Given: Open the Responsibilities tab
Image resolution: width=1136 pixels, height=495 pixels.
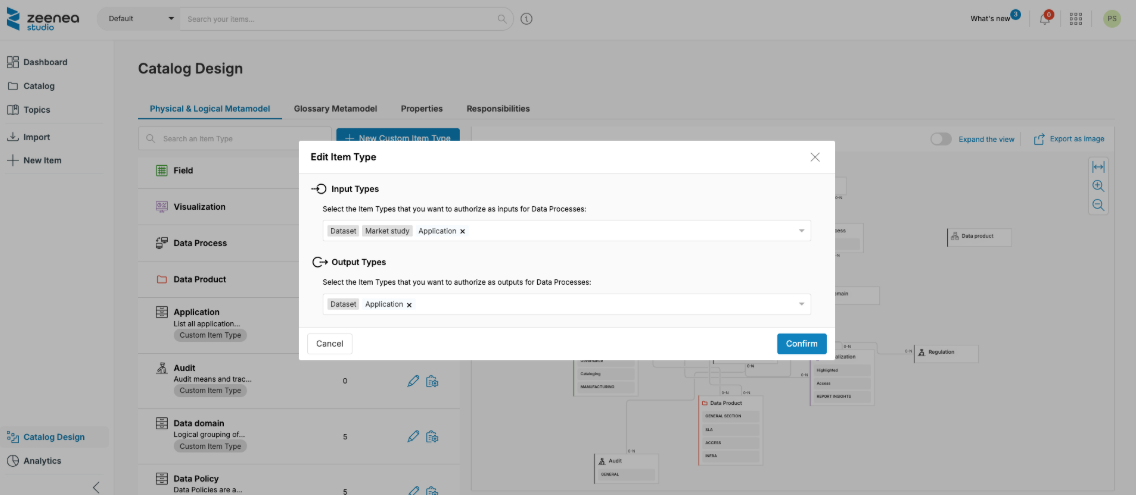Looking at the screenshot, I should [498, 108].
